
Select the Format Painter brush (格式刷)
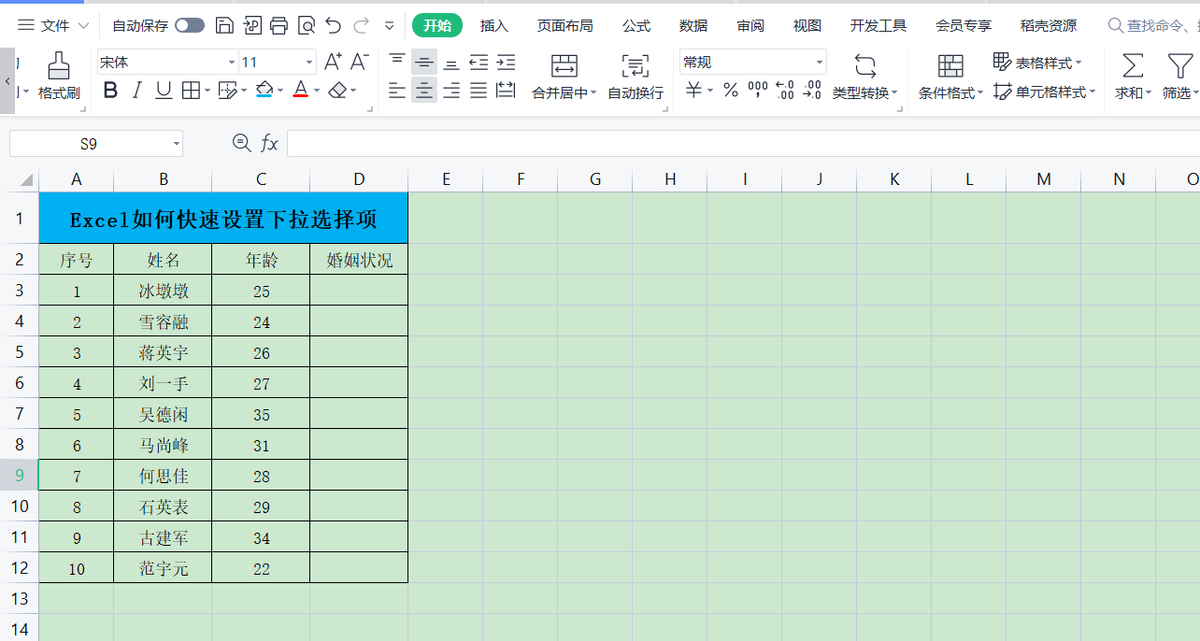[x=59, y=76]
